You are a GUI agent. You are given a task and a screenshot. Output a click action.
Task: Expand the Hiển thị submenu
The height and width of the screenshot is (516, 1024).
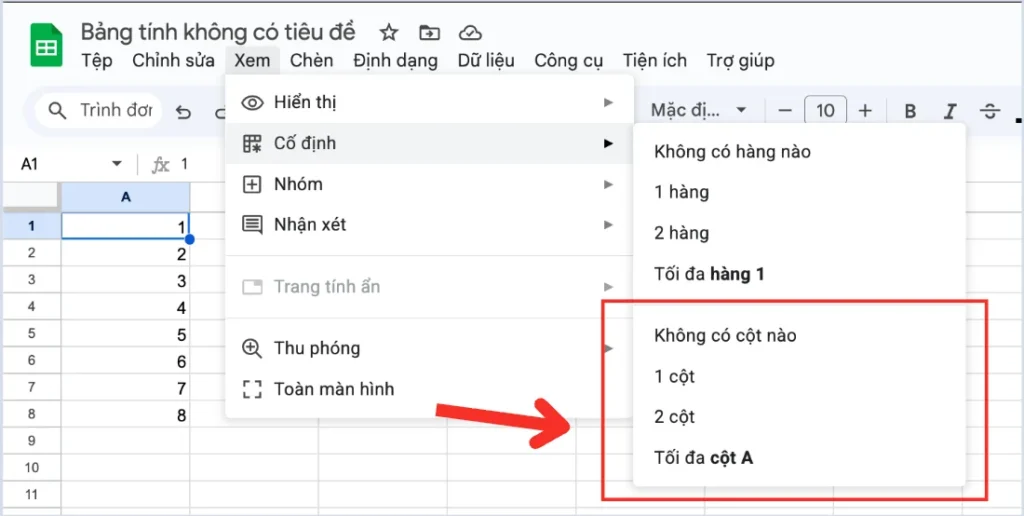429,103
